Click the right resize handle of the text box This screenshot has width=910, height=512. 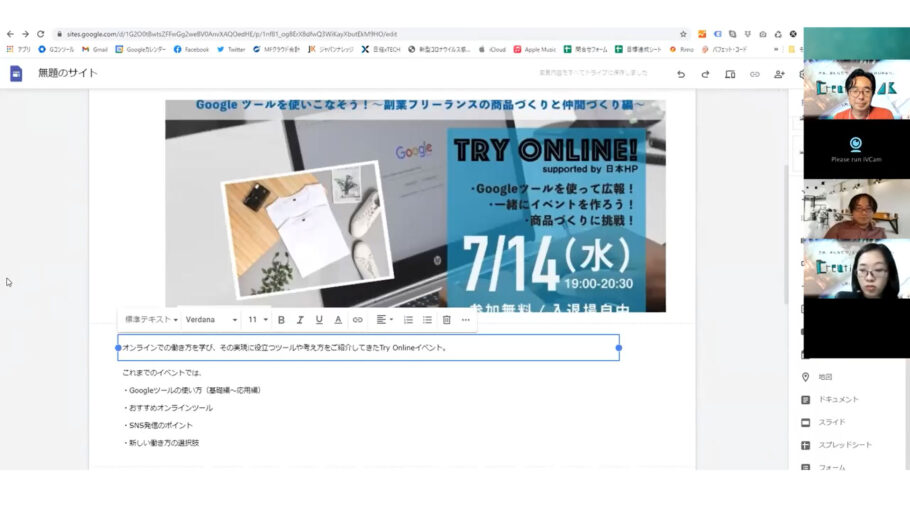click(619, 348)
